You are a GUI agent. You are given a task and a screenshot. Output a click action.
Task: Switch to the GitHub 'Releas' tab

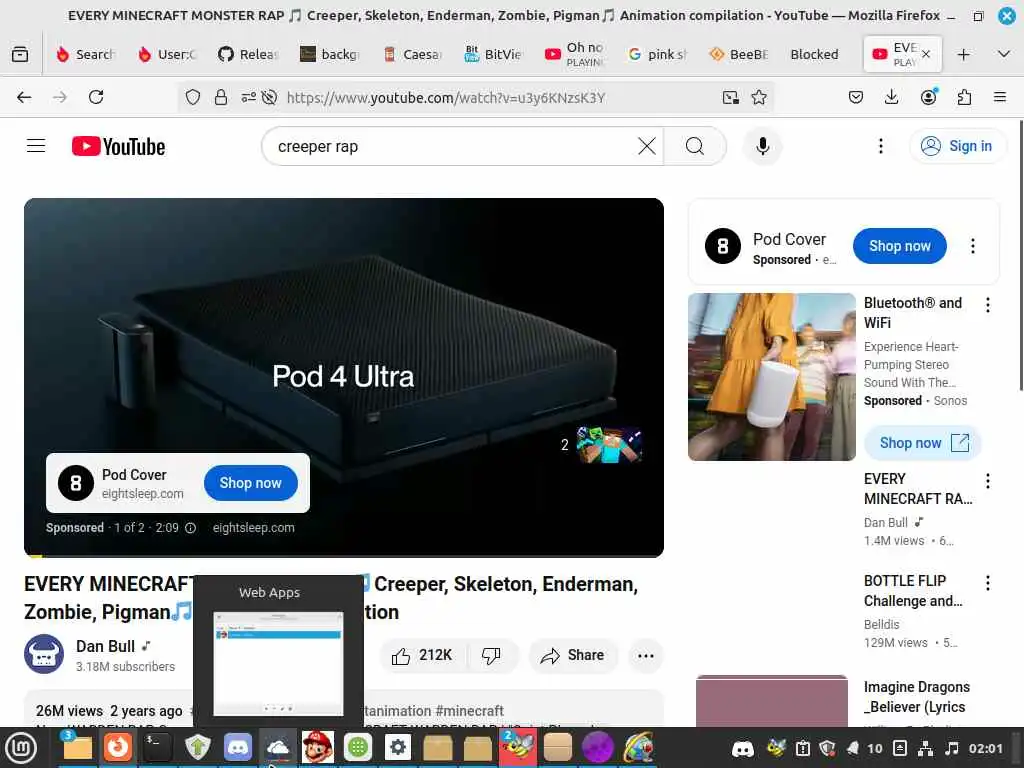(x=249, y=54)
